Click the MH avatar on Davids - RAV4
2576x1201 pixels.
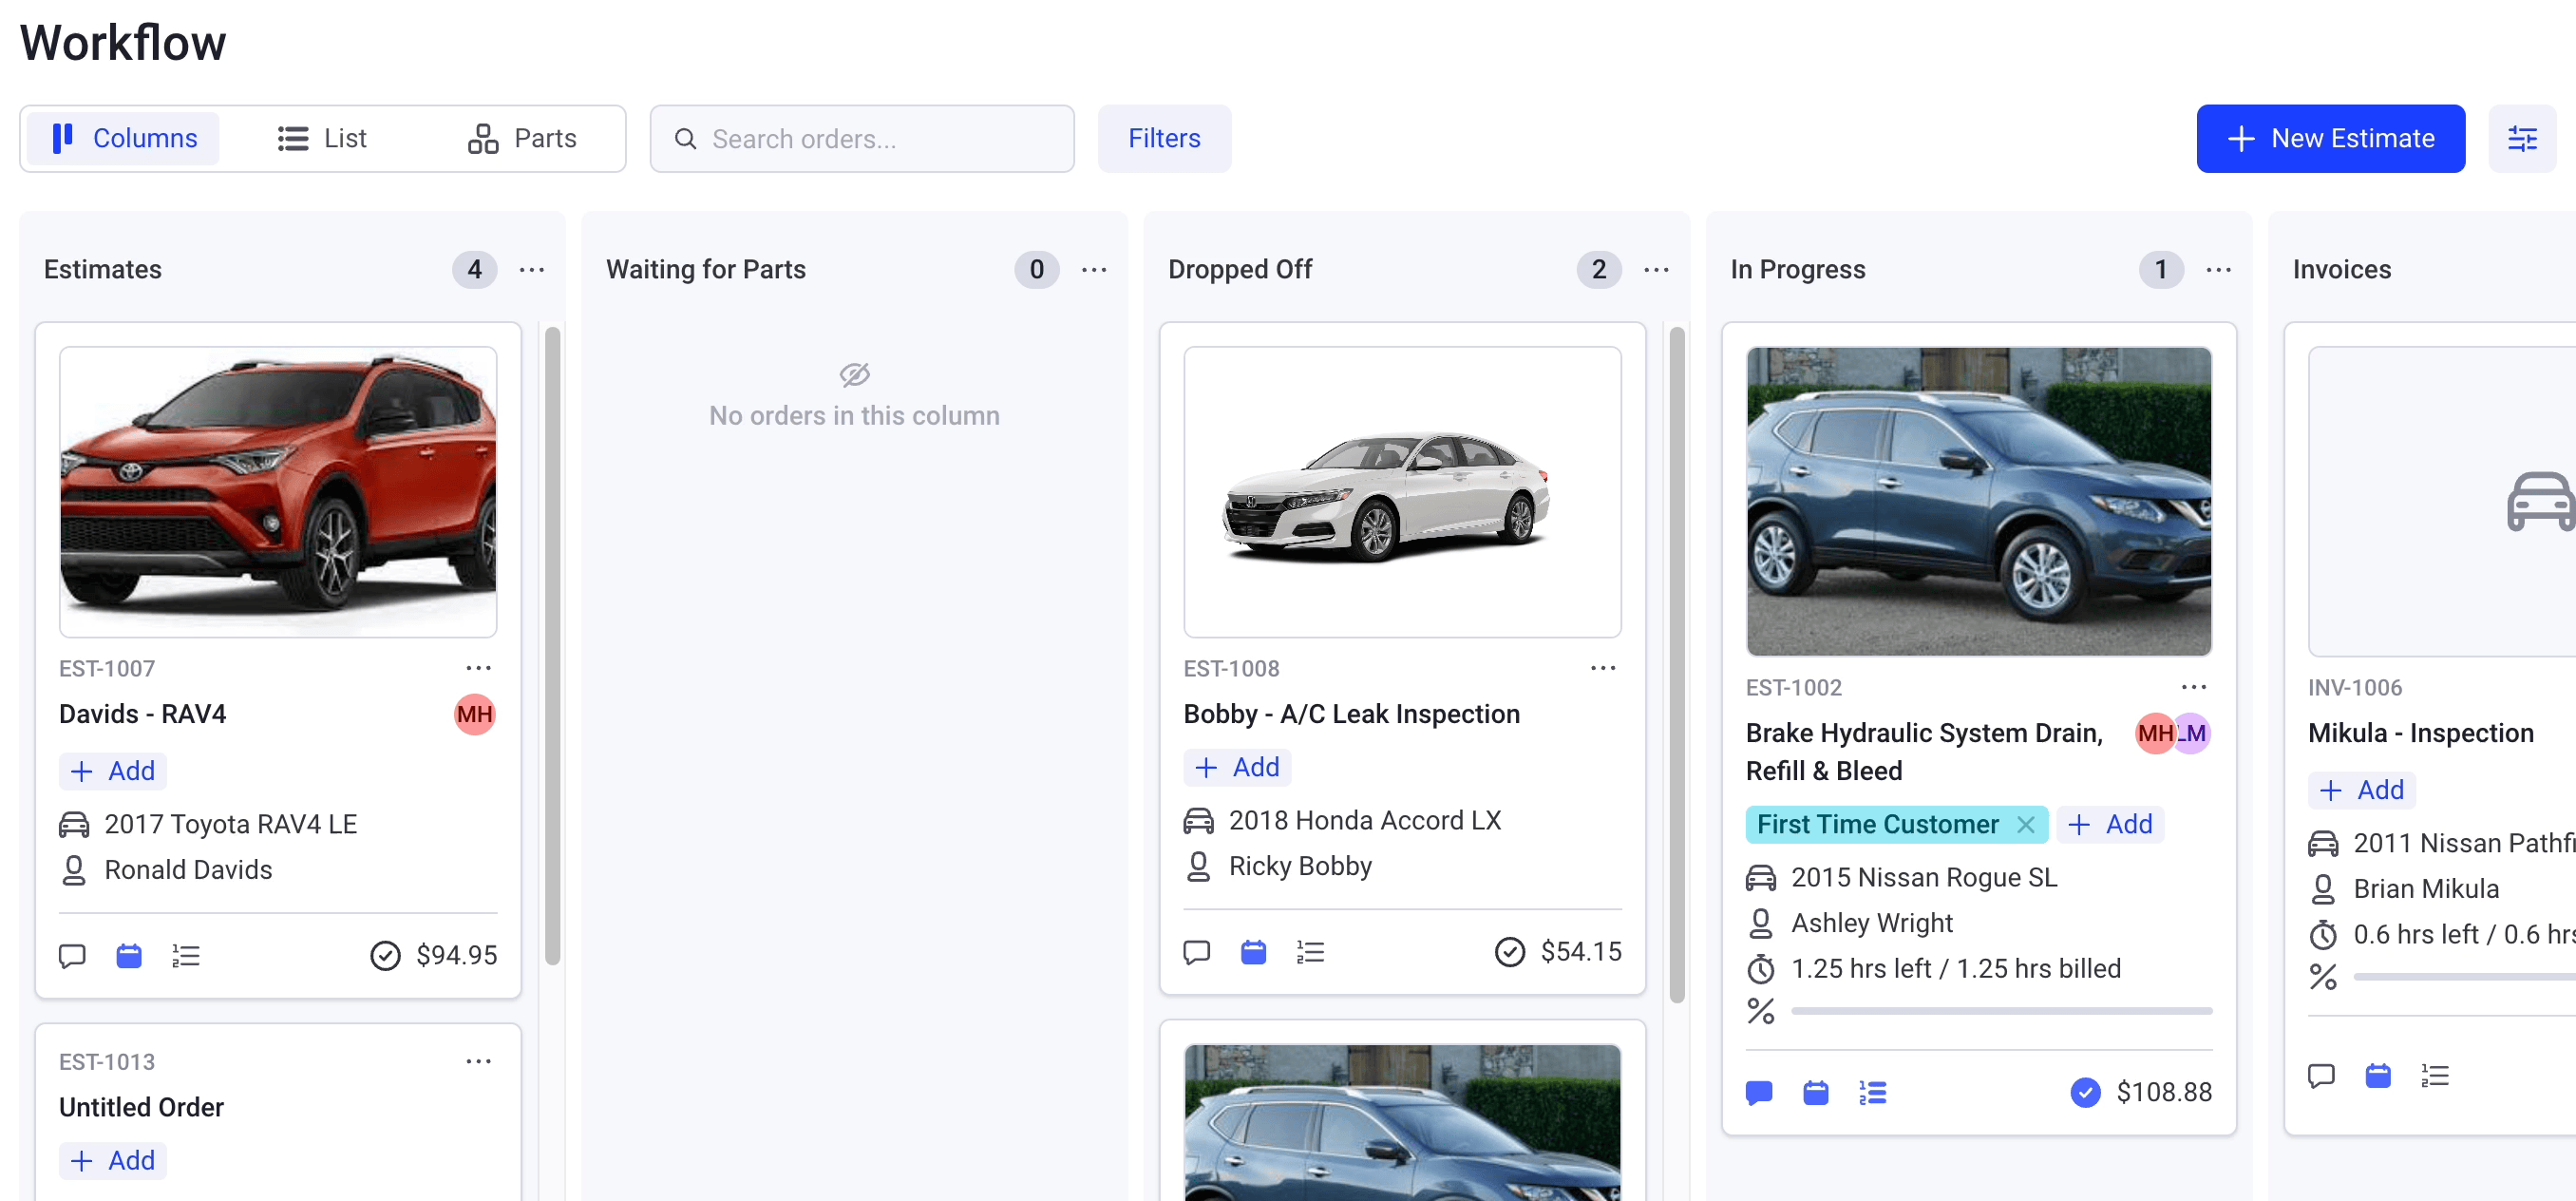474,714
